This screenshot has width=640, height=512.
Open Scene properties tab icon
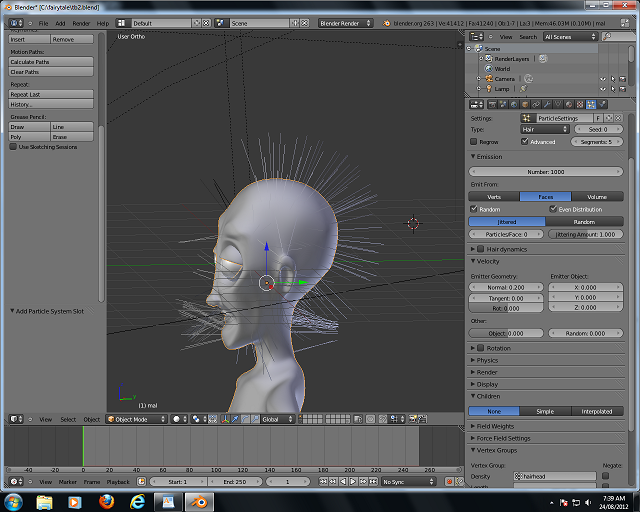click(503, 105)
